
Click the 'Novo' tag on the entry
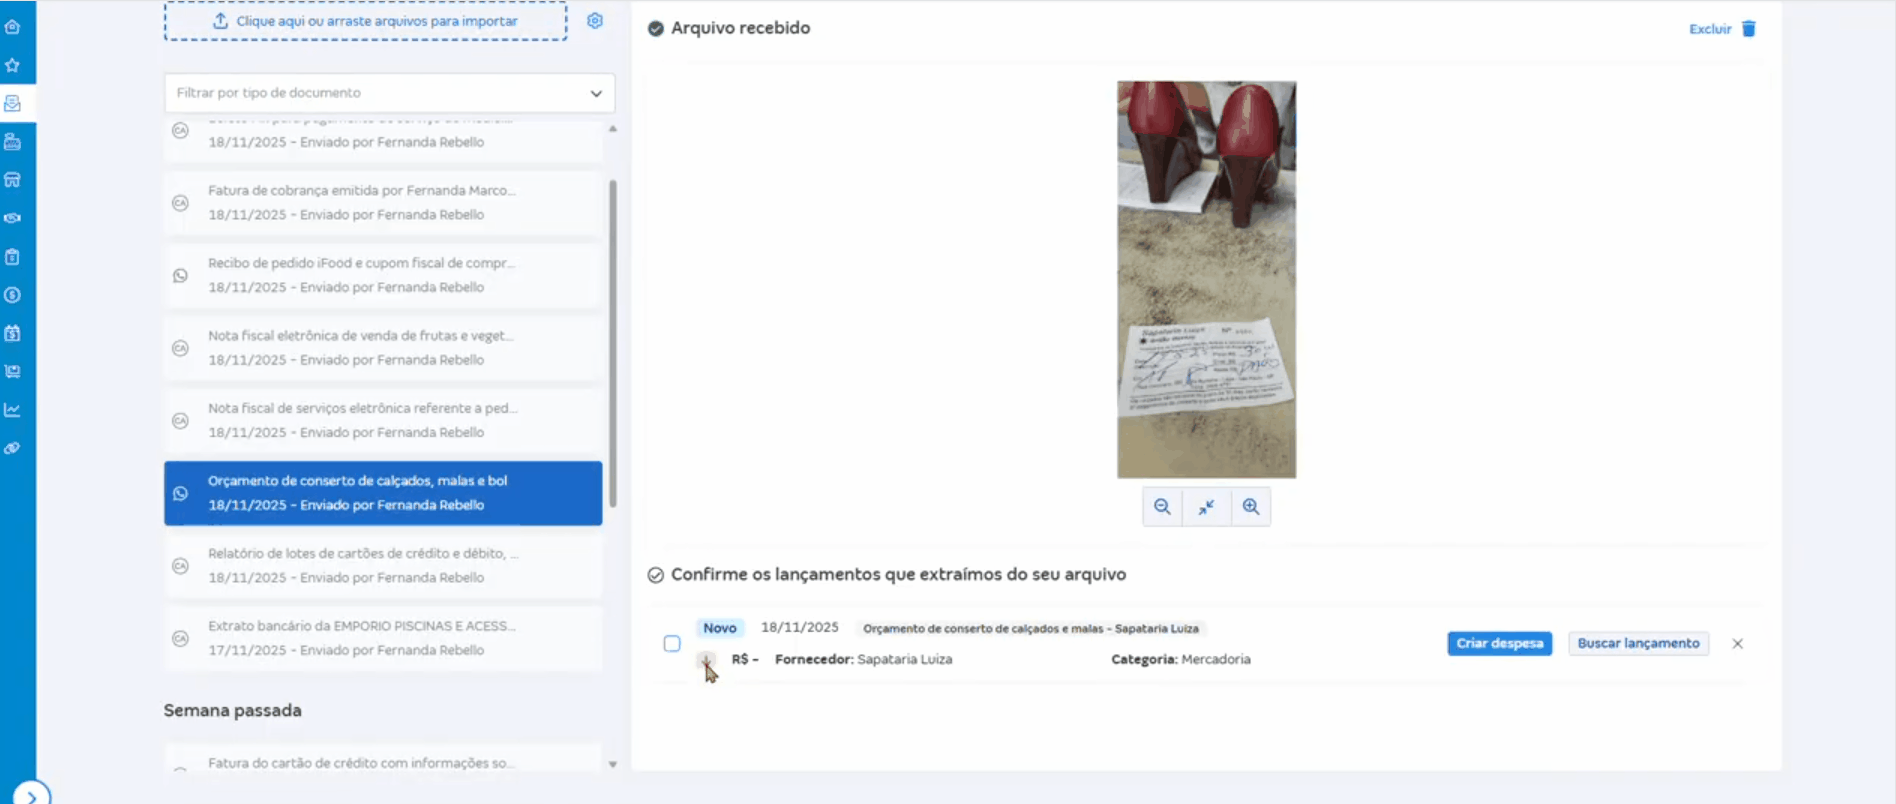point(720,628)
